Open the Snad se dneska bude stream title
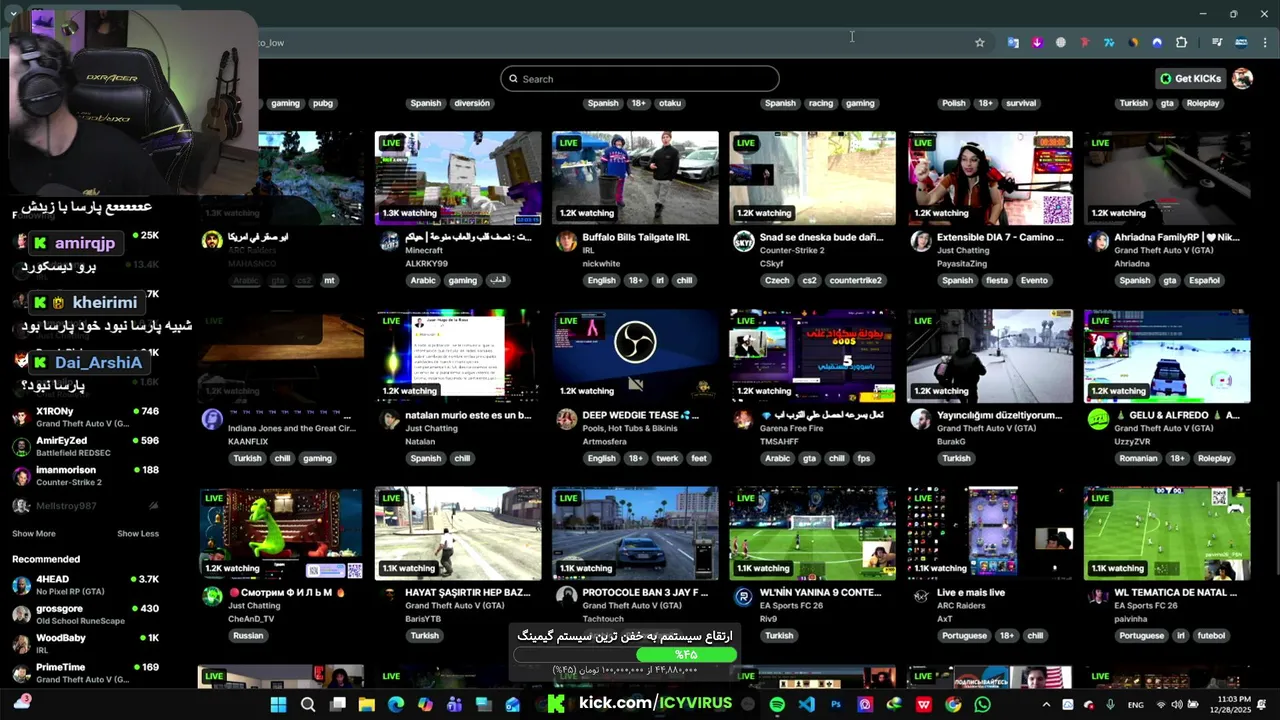Viewport: 1280px width, 720px height. click(x=822, y=238)
